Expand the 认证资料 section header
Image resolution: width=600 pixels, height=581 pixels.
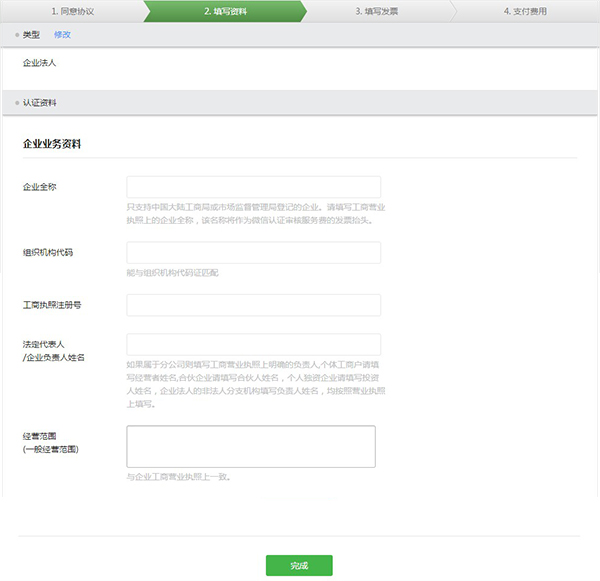click(x=39, y=103)
